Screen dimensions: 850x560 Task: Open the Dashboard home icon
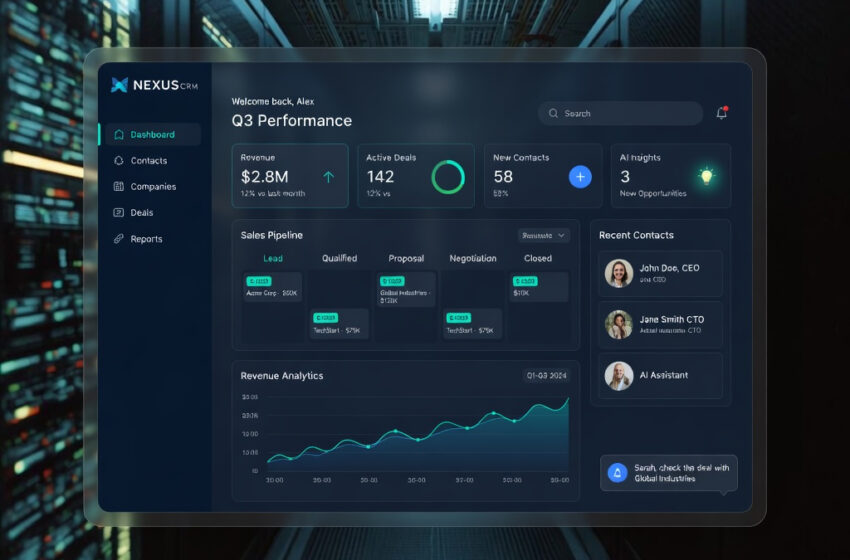point(119,134)
